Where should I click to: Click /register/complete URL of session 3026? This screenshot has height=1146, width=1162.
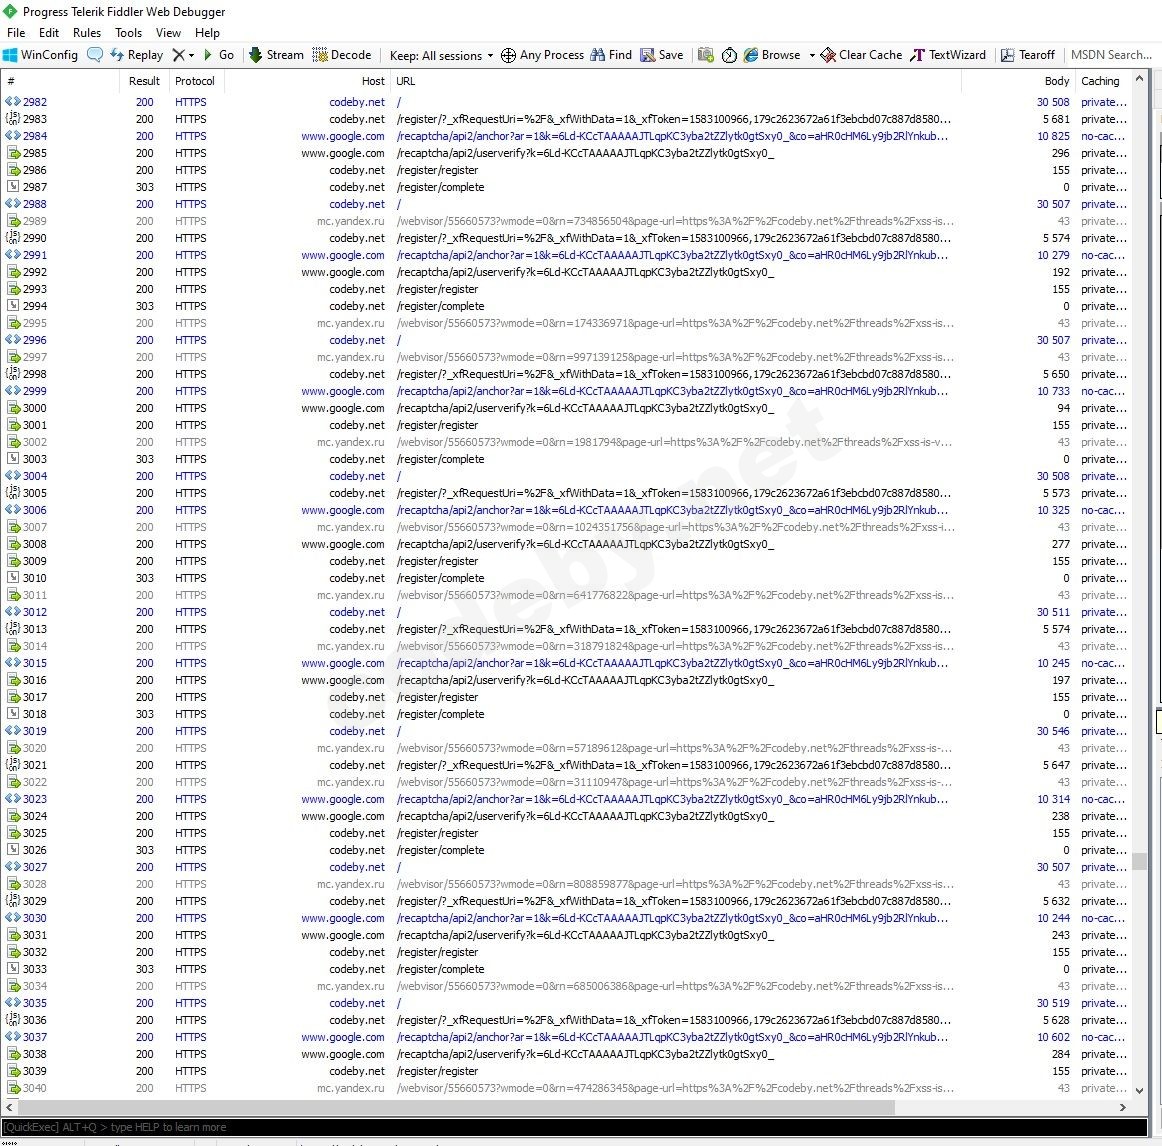(x=440, y=850)
